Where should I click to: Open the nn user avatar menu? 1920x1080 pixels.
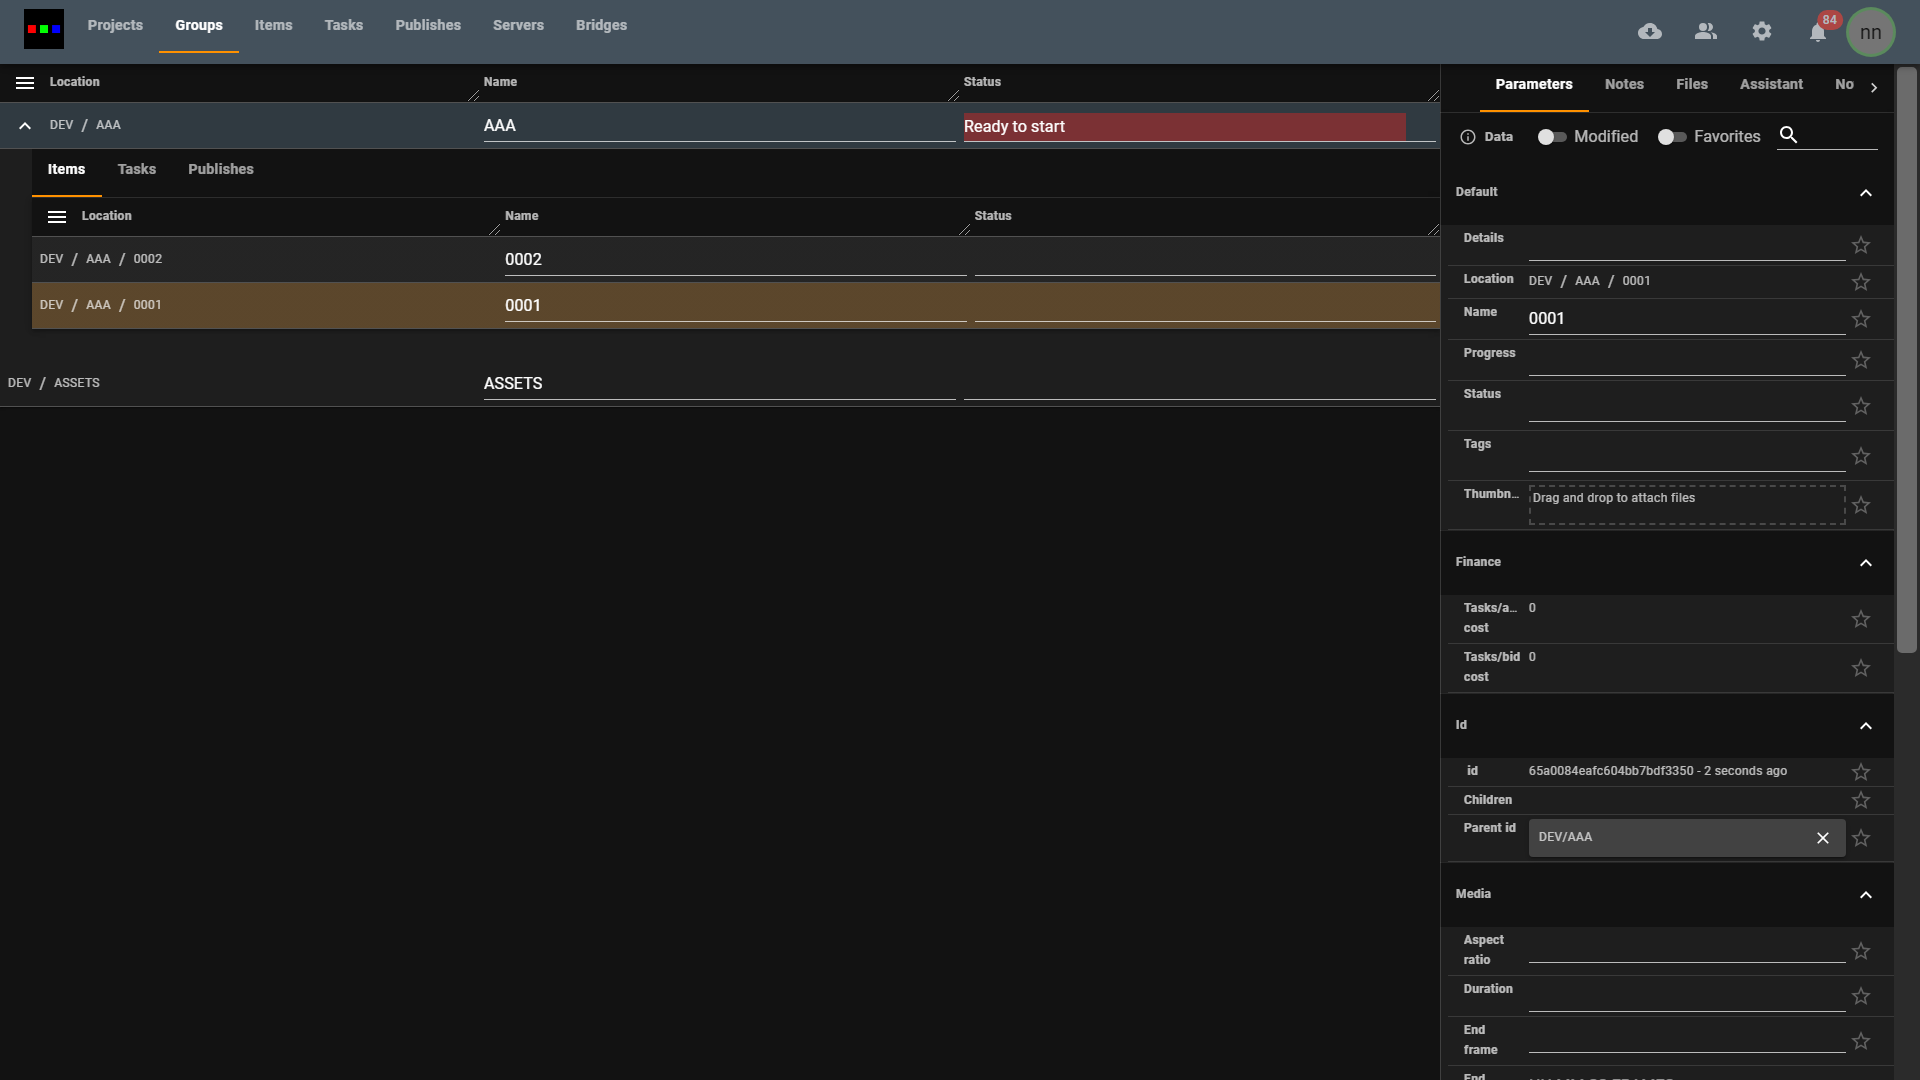[1871, 31]
